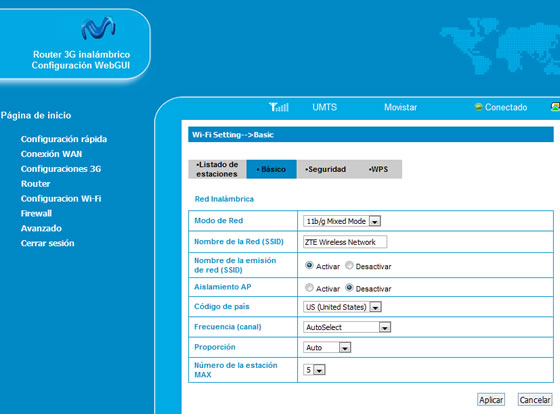Switch to the Seguridad tab
Screen dimensions: 560x414
click(325, 169)
